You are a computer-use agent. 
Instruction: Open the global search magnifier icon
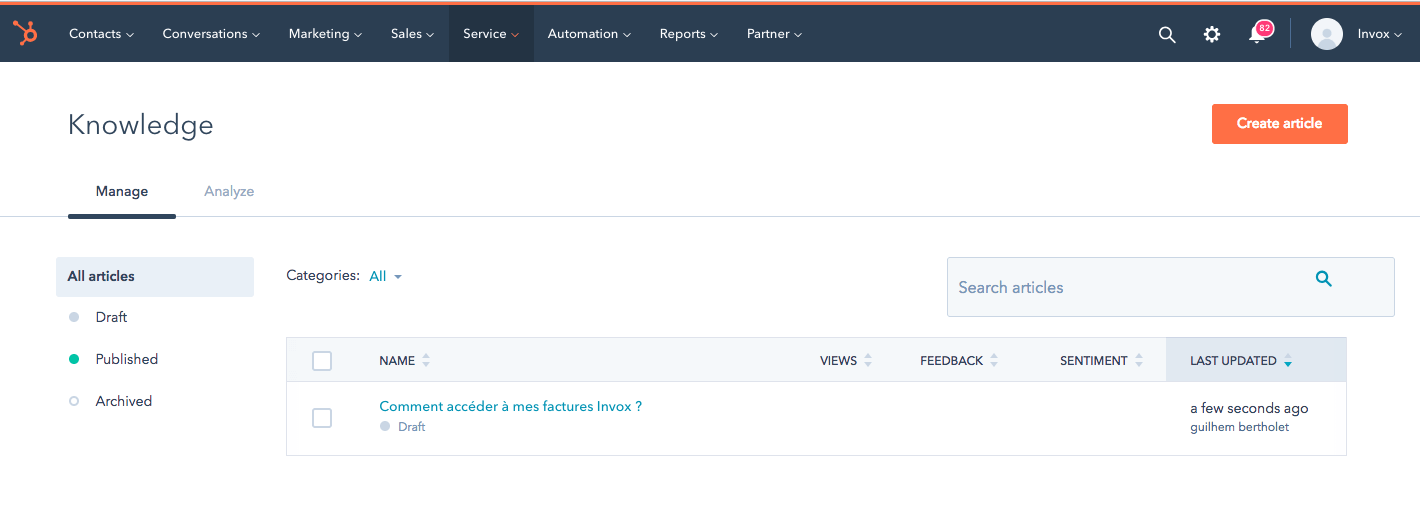(1167, 34)
